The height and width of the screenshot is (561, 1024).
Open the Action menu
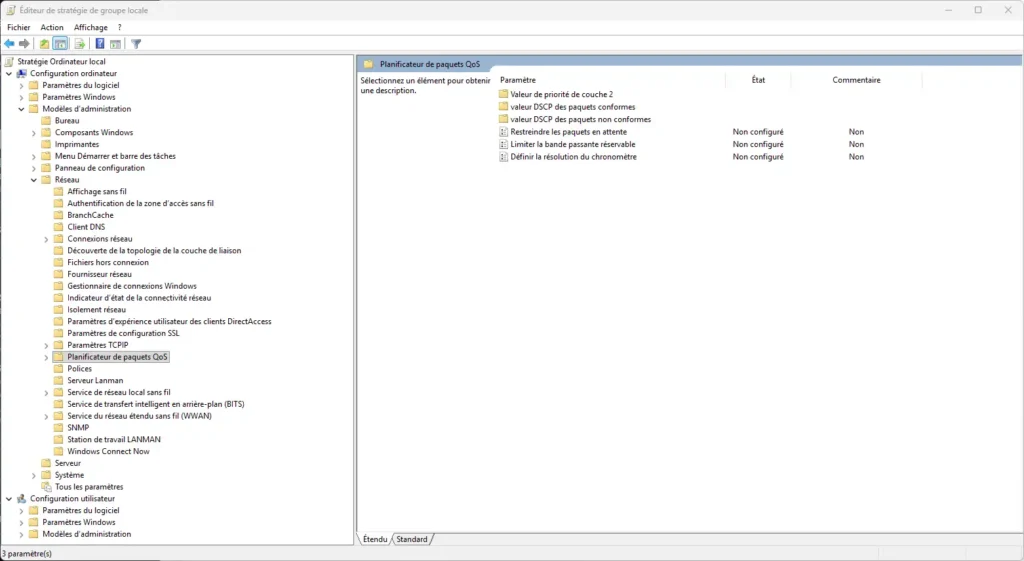[52, 27]
